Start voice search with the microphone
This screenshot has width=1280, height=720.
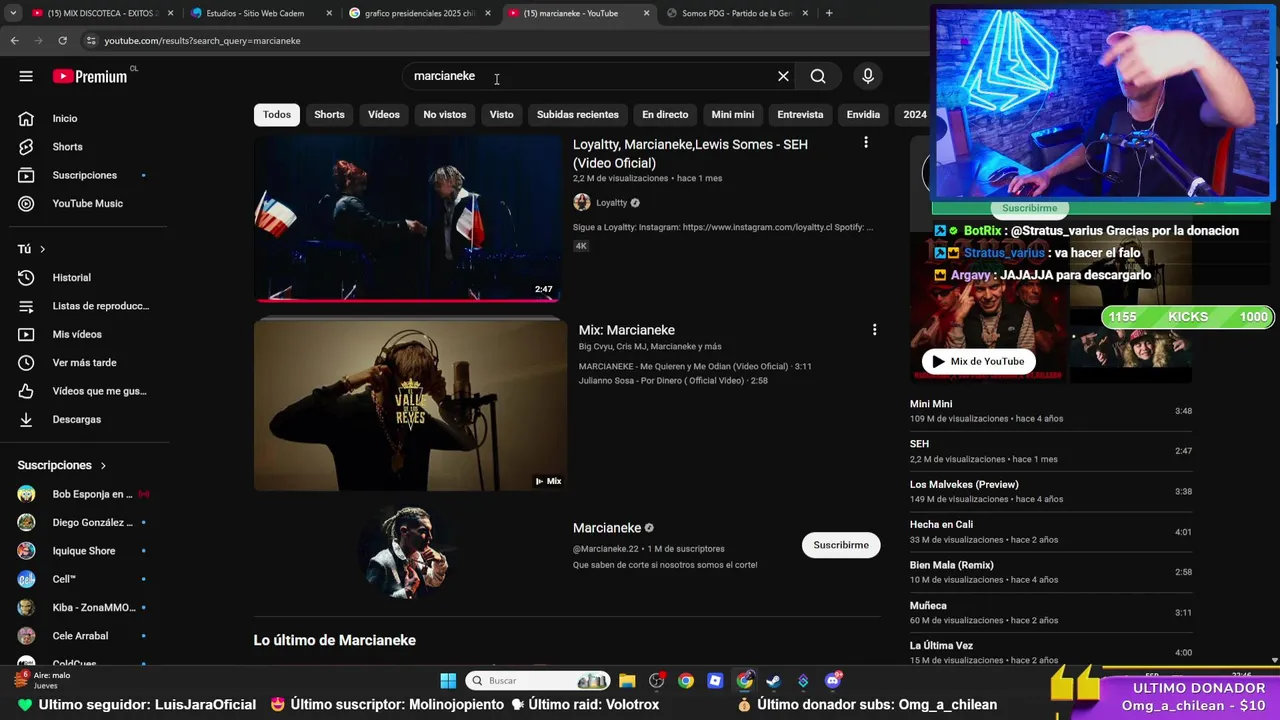[x=868, y=76]
